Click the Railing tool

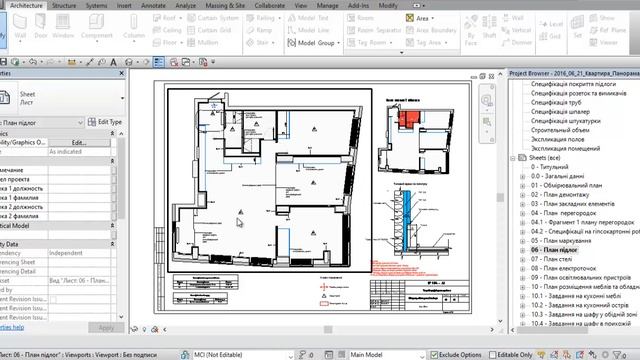[x=264, y=18]
